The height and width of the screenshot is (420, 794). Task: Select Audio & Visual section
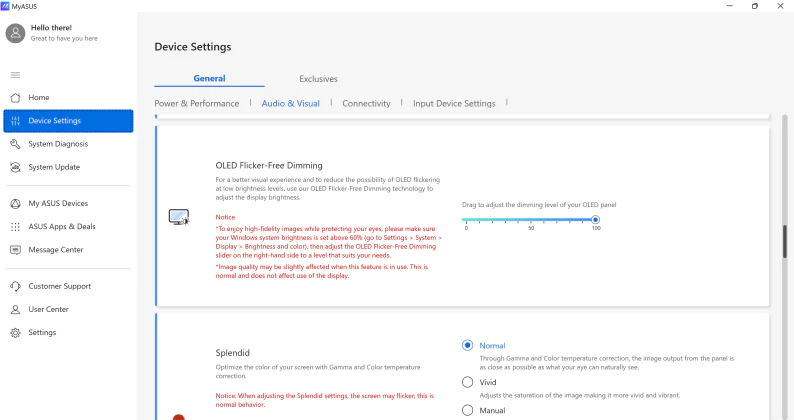[x=291, y=103]
